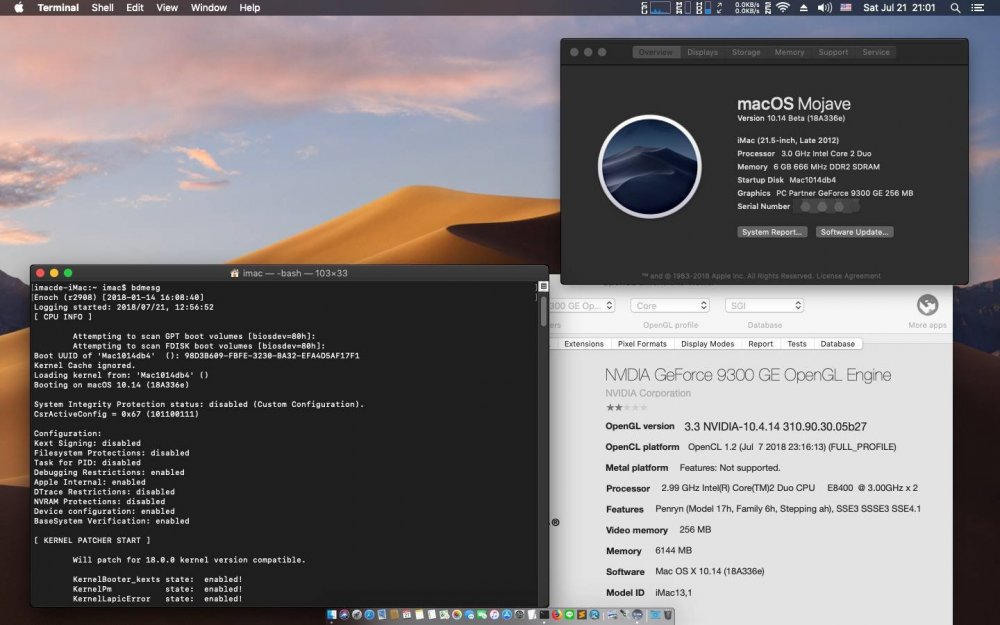
Task: Click the star rating under NVIDIA Corporation
Action: coord(626,407)
